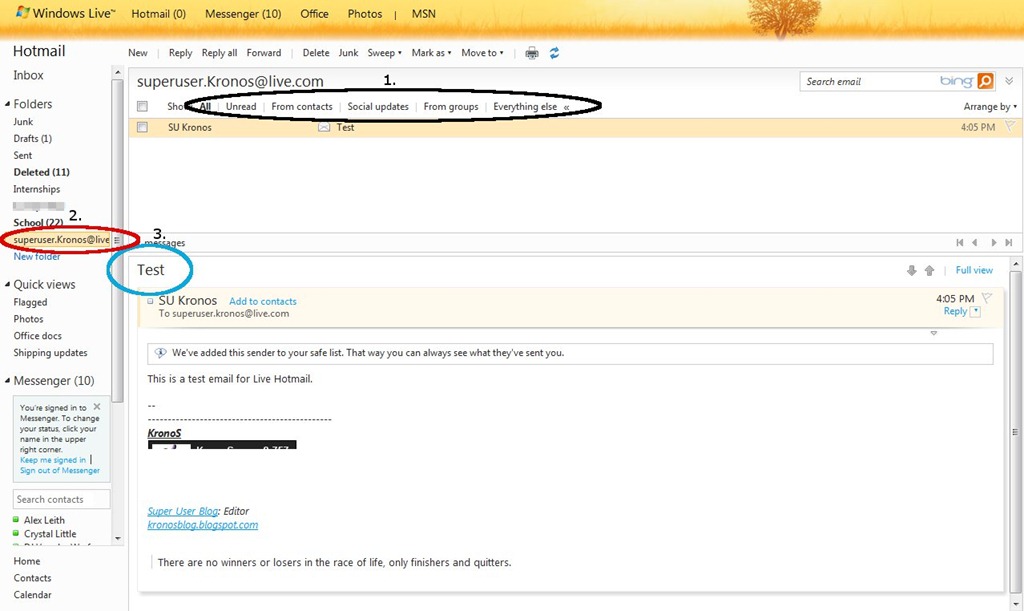Click the left sidebar scrollbar
Image resolution: width=1024 pixels, height=611 pixels.
[118, 240]
